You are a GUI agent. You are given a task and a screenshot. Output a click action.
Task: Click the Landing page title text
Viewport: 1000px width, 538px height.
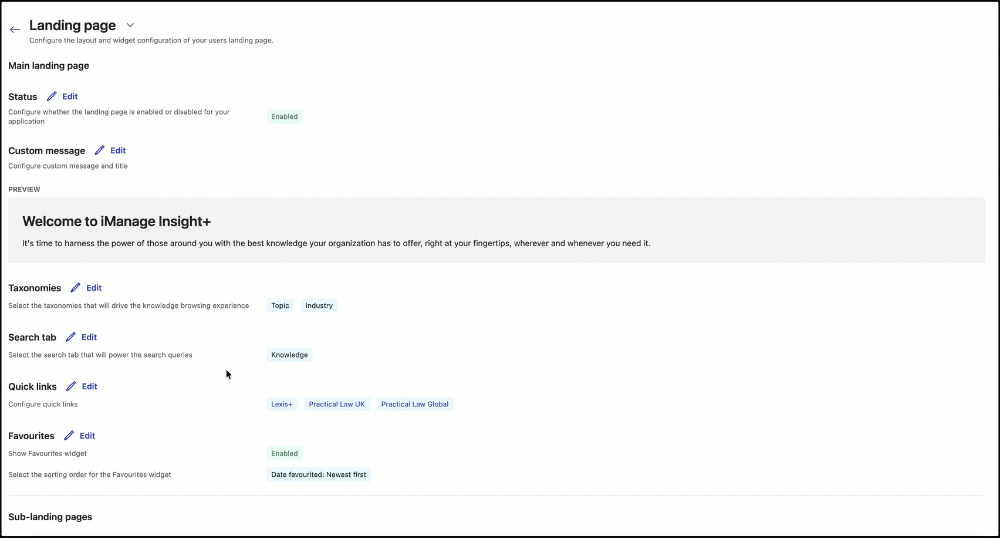(x=73, y=25)
